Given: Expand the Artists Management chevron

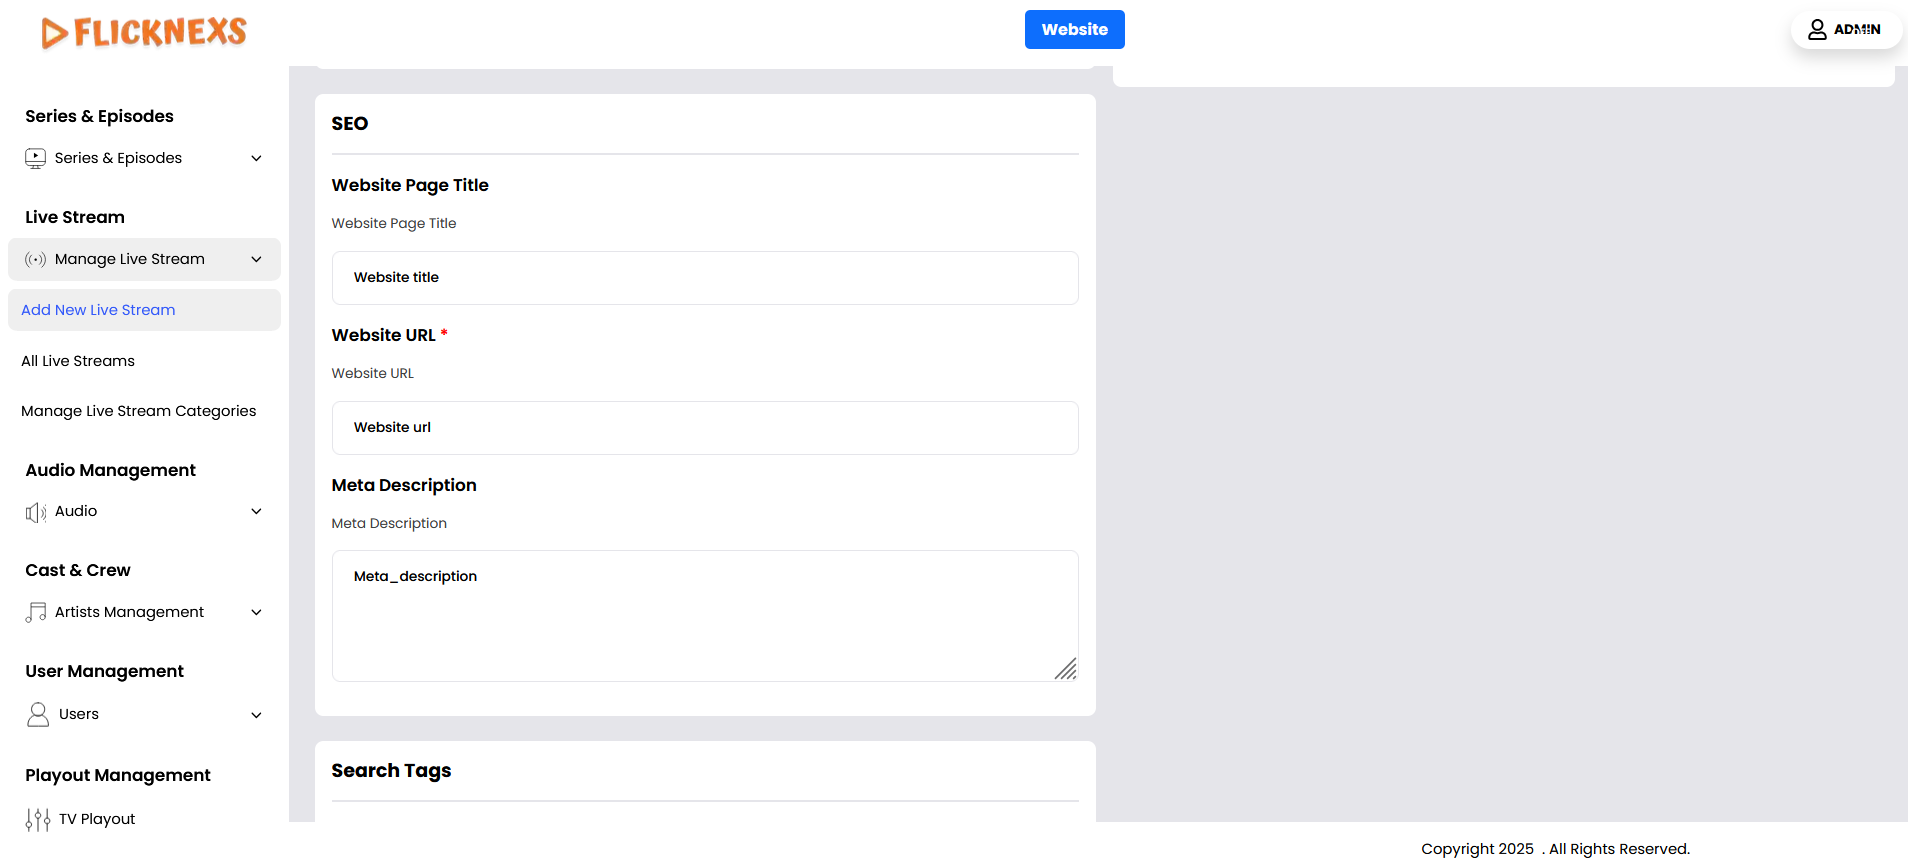Looking at the screenshot, I should coord(256,612).
